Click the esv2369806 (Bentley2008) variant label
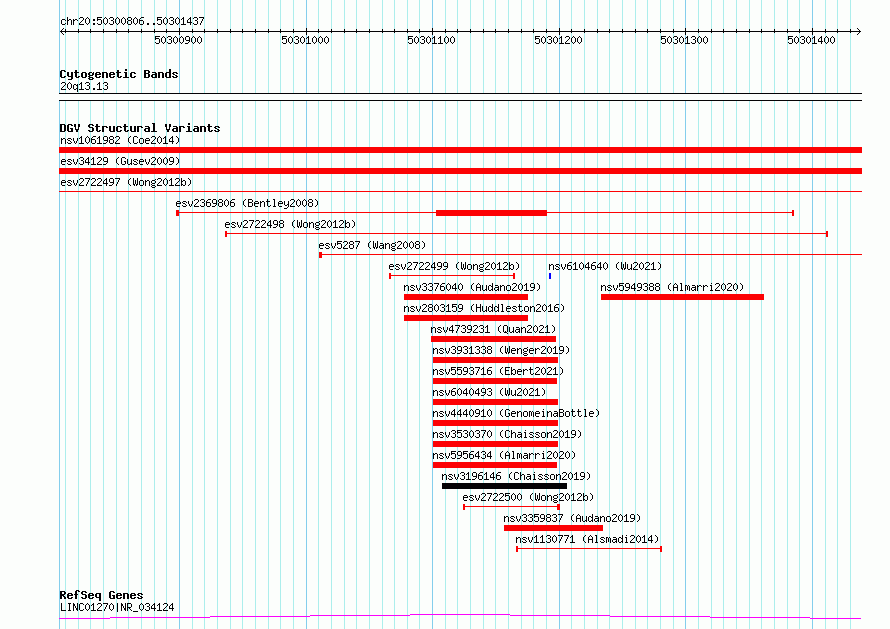This screenshot has height=629, width=890. point(247,203)
